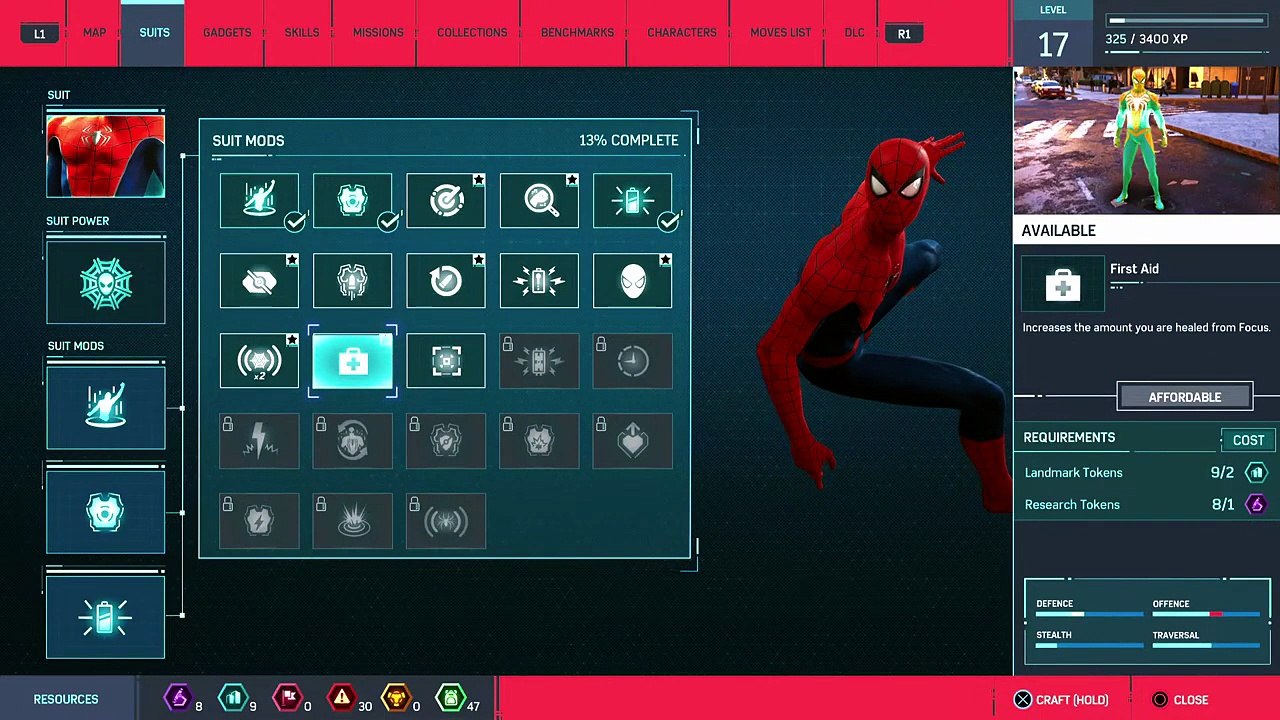Click the purple Research Token resource icon

pos(178,697)
